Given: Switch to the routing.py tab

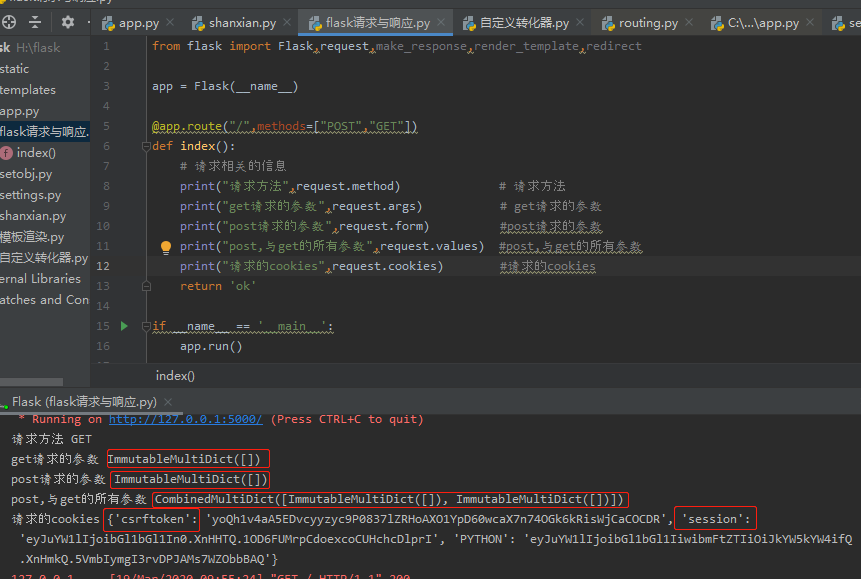Looking at the screenshot, I should (x=648, y=23).
